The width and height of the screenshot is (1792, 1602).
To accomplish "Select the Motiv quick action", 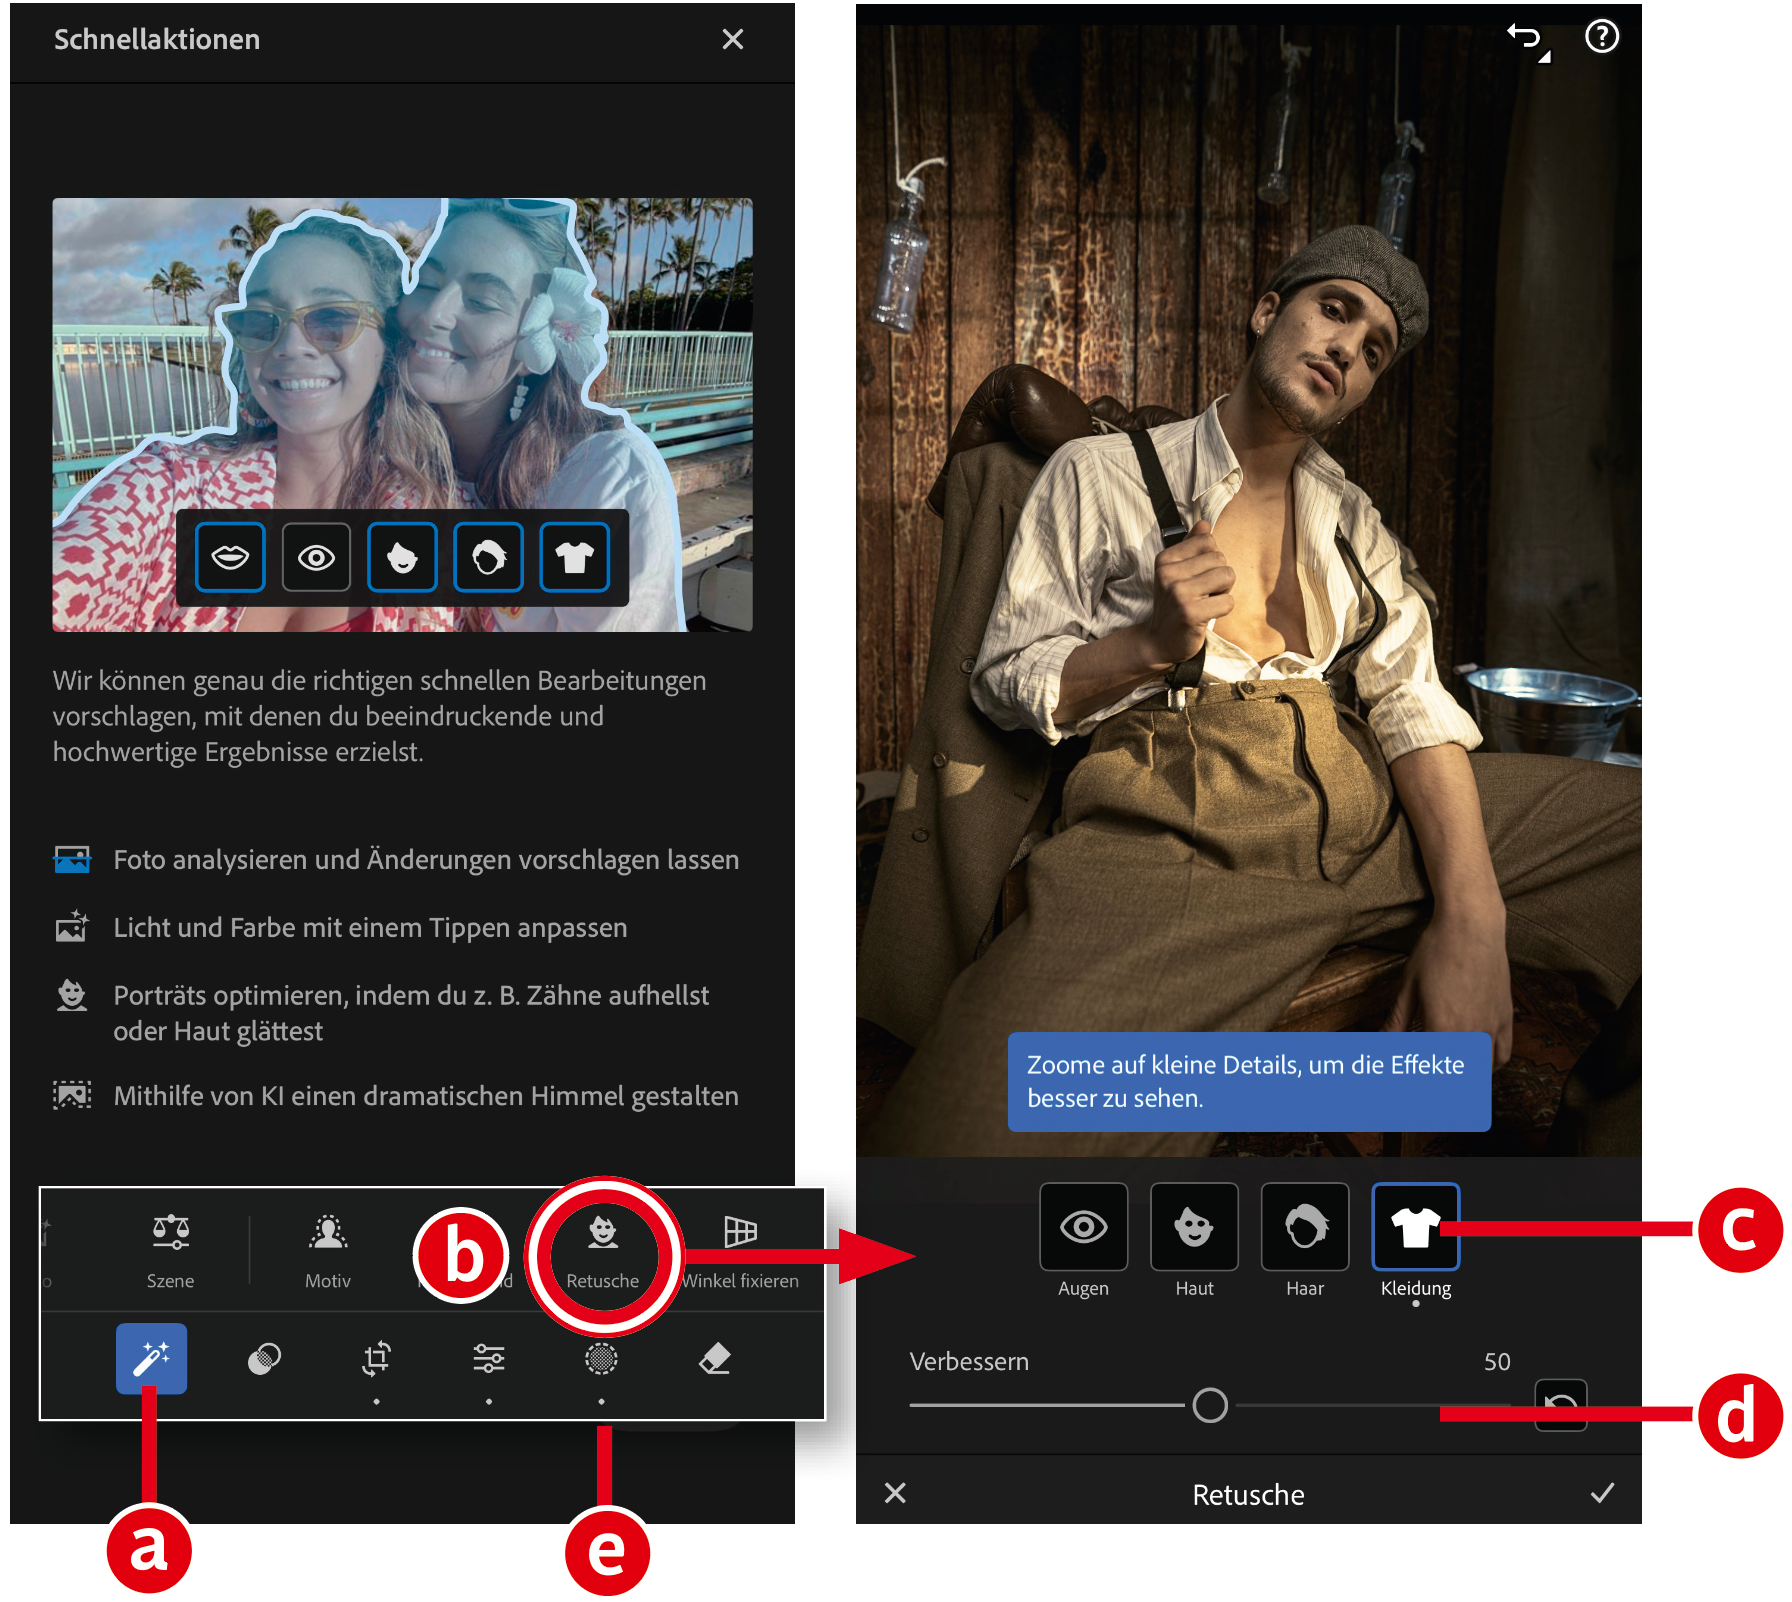I will pos(328,1250).
